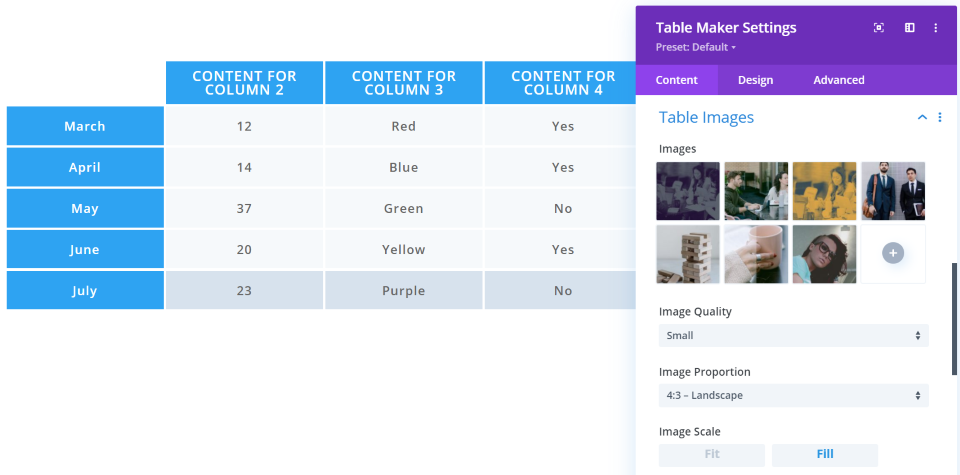Open the Preset: Default dropdown
Screen dimensions: 960x475
696,47
